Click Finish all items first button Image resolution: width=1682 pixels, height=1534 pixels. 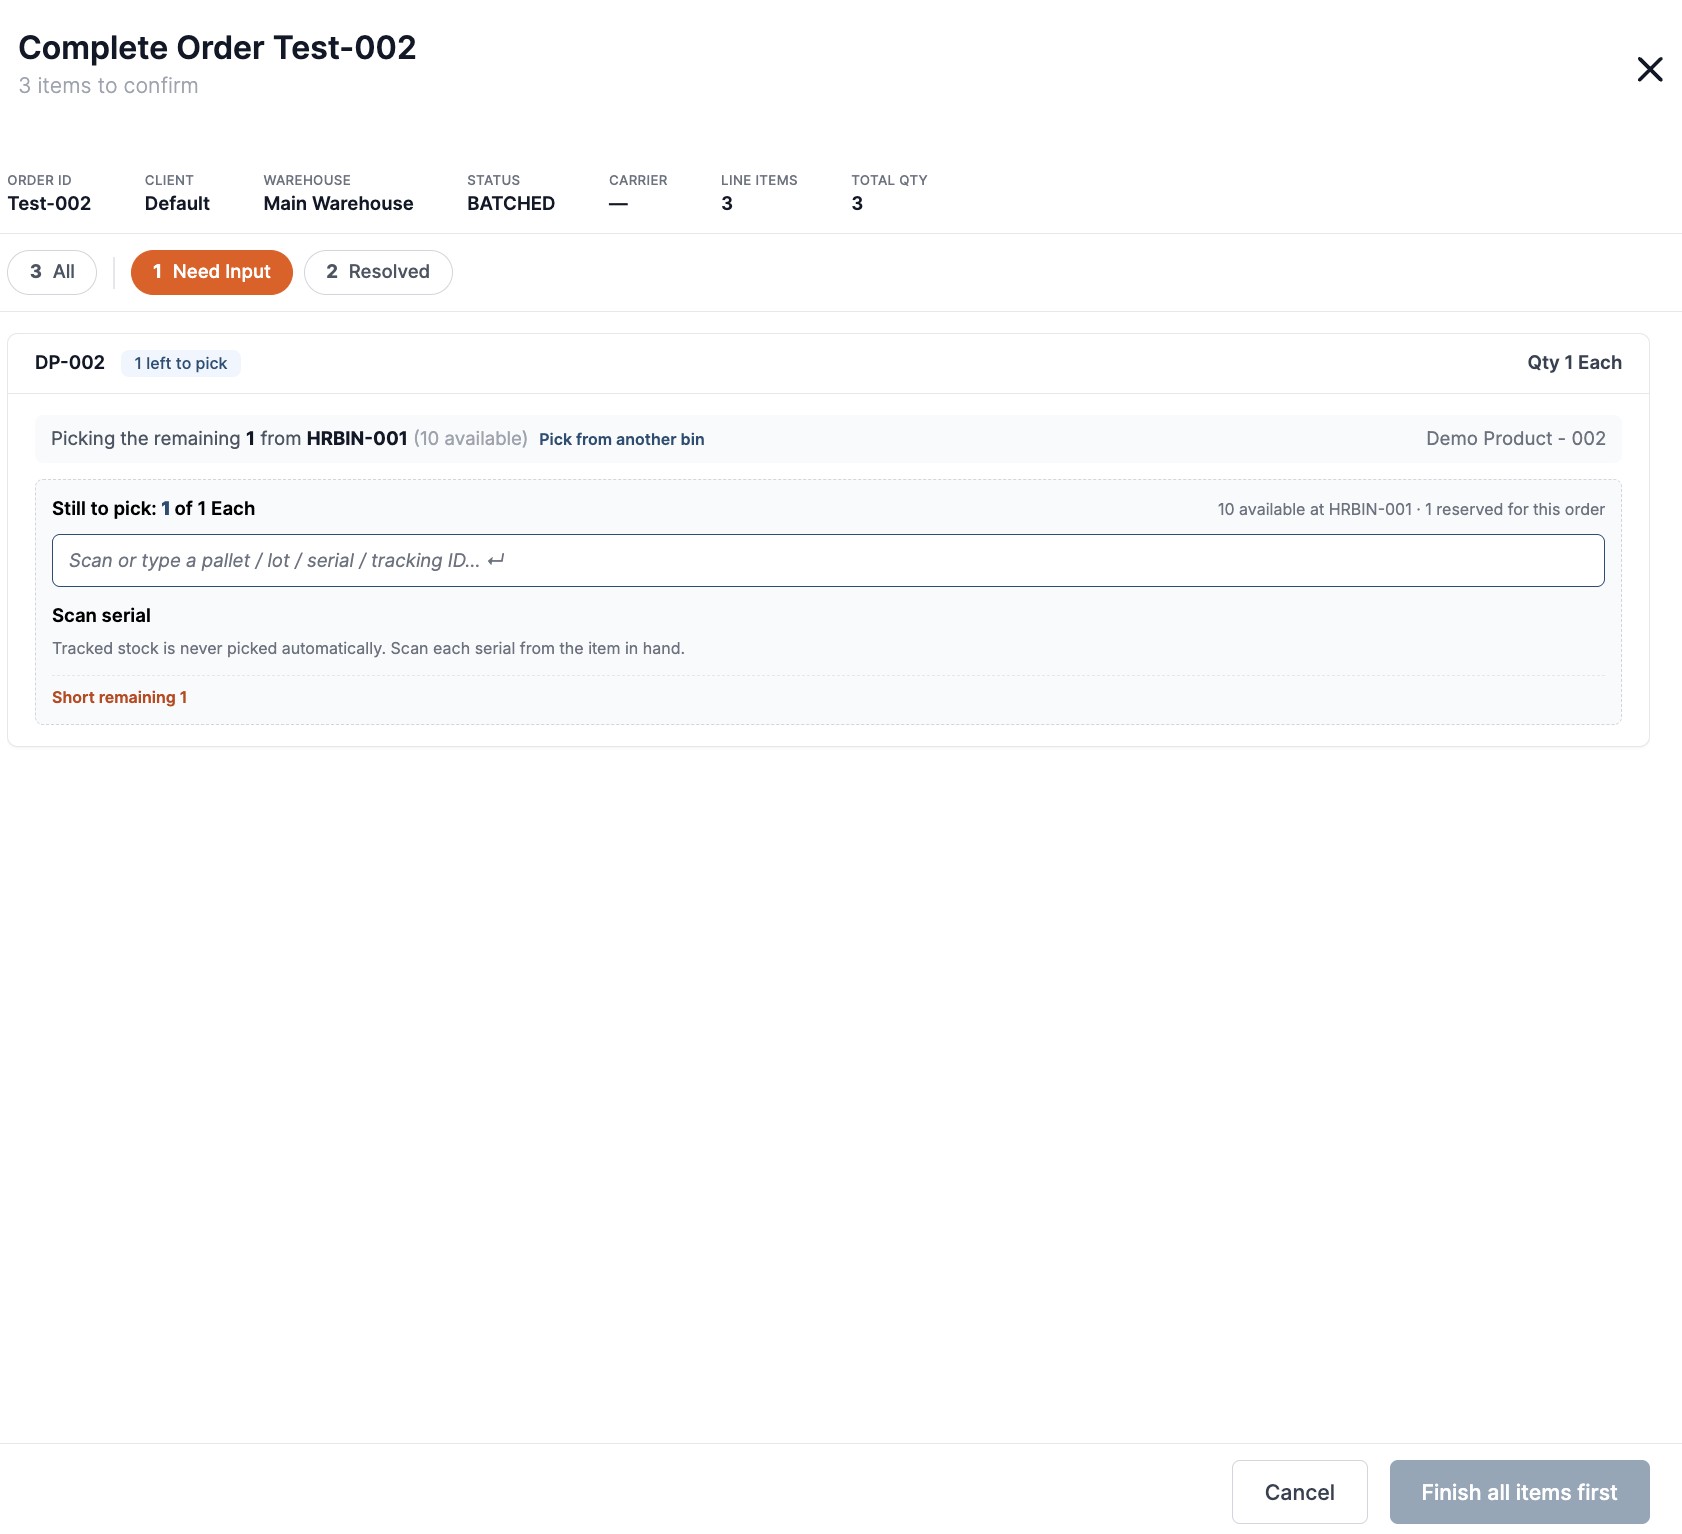coord(1519,1492)
